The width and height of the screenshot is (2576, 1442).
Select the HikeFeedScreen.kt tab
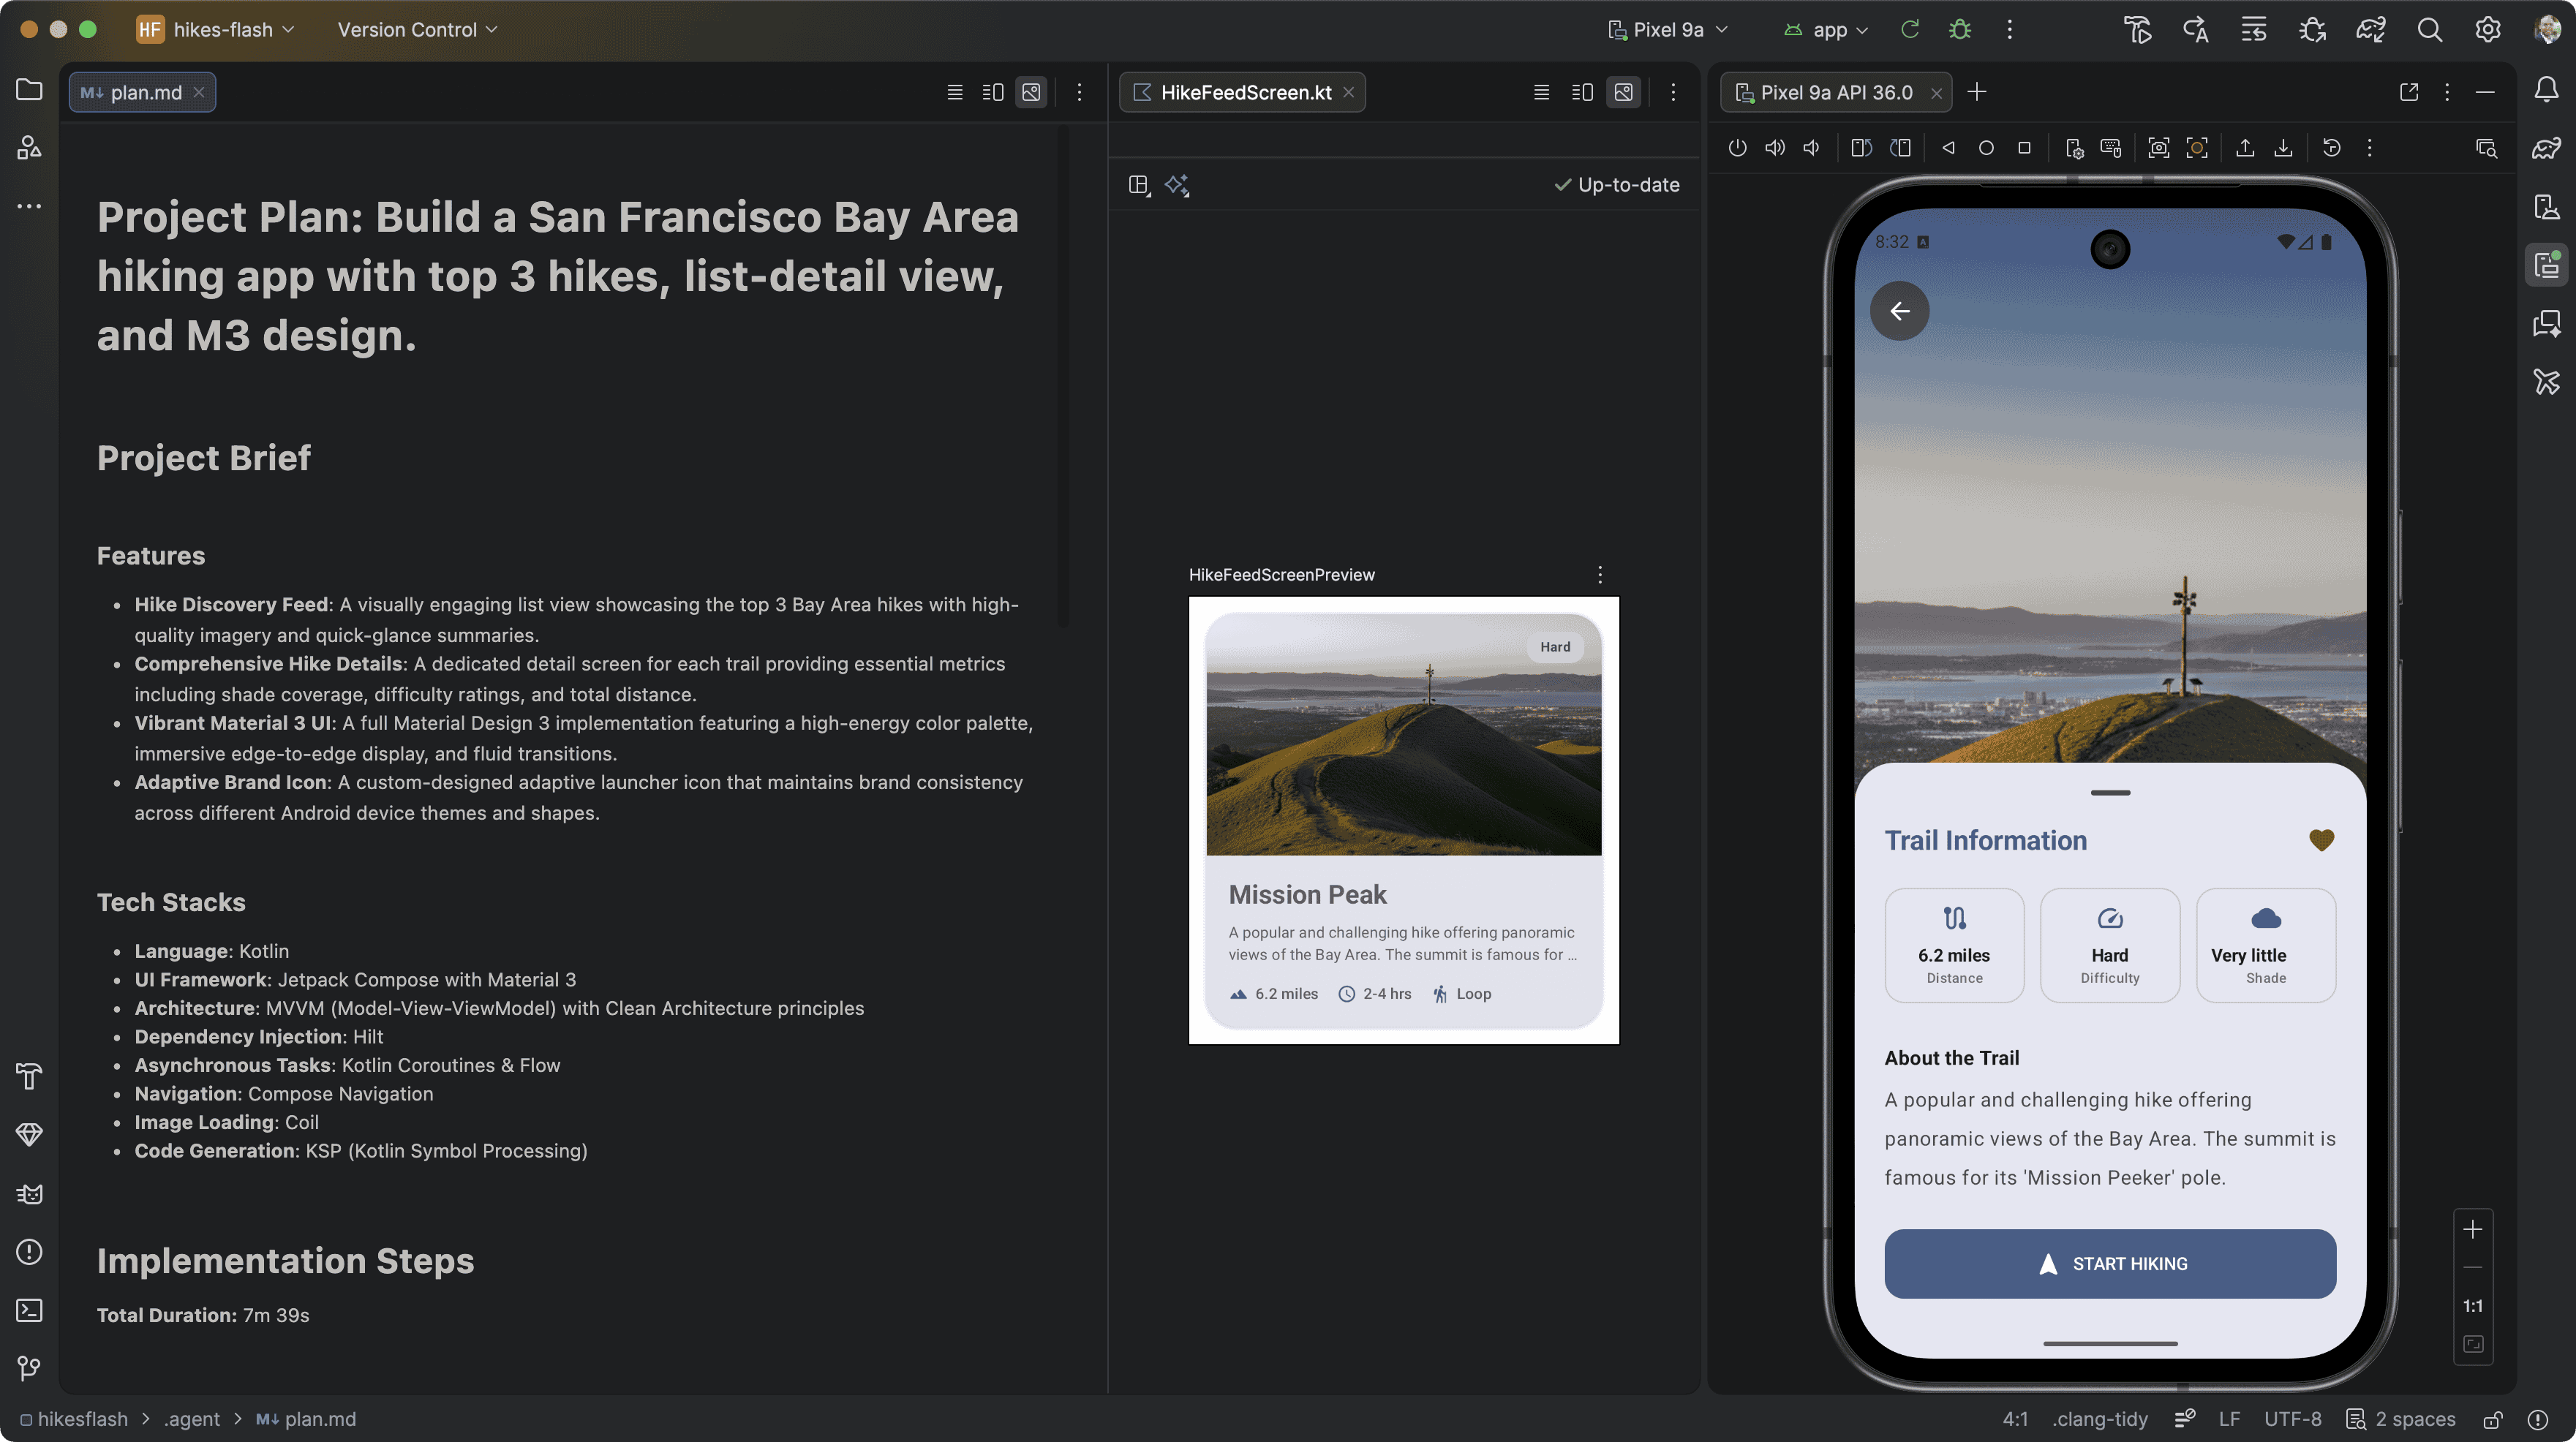(1245, 92)
